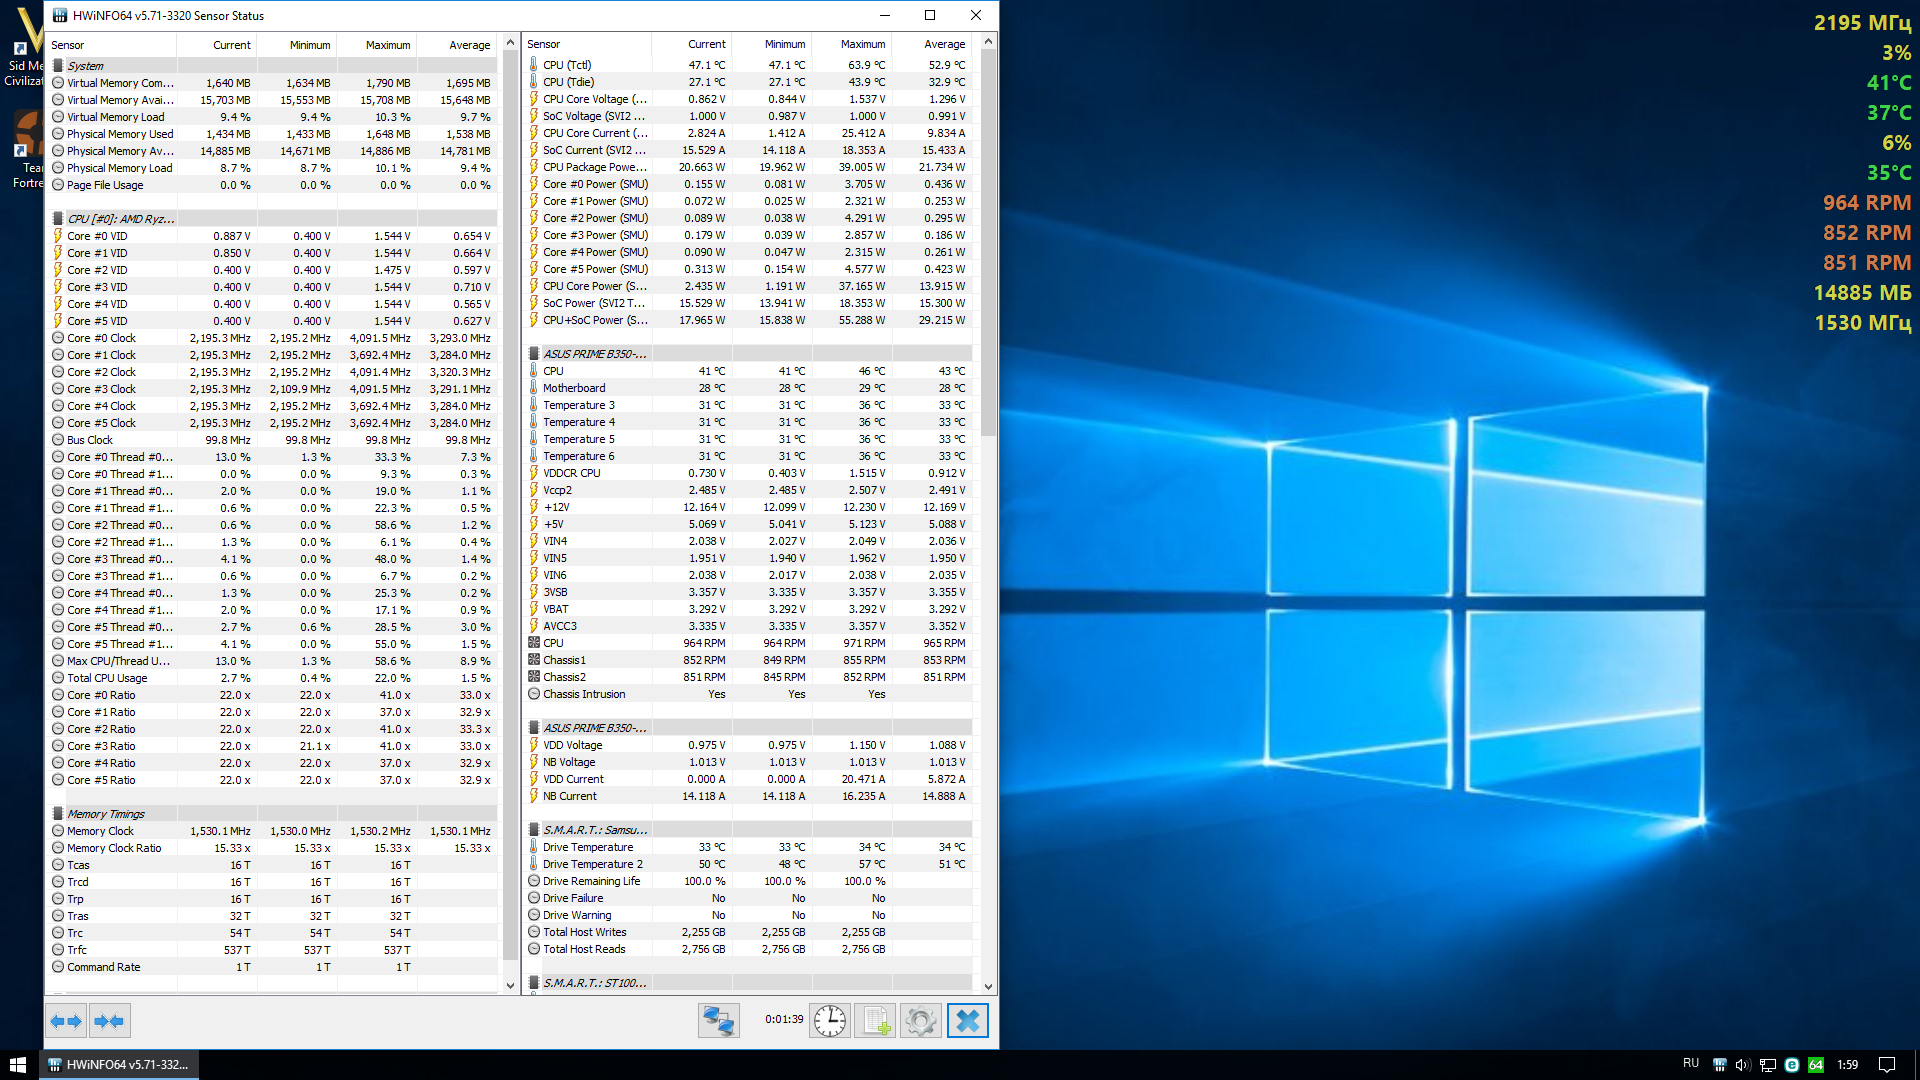Collapse the Memory Timings group header

point(105,814)
